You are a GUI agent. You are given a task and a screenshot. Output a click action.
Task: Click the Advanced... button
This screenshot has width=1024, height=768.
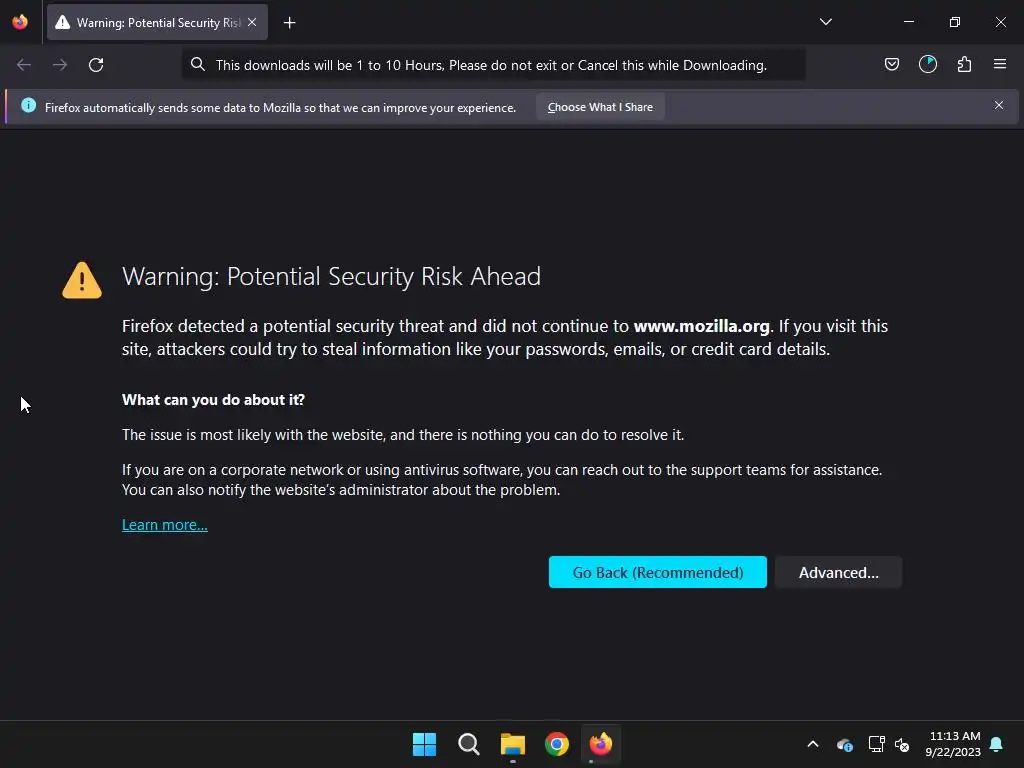tap(839, 572)
